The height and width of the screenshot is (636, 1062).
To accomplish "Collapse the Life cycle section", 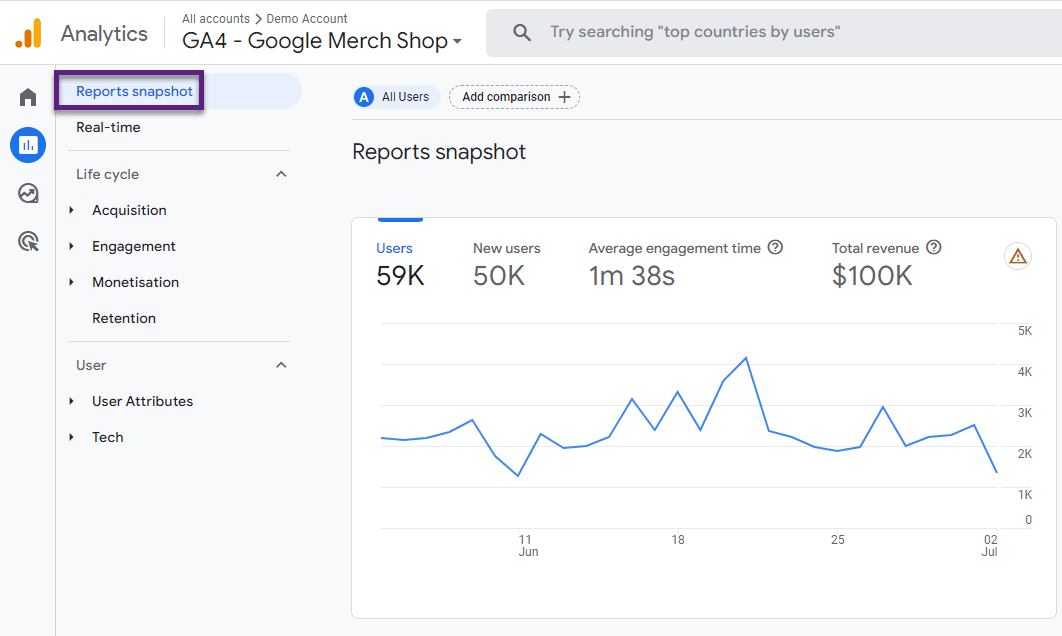I will pyautogui.click(x=281, y=173).
